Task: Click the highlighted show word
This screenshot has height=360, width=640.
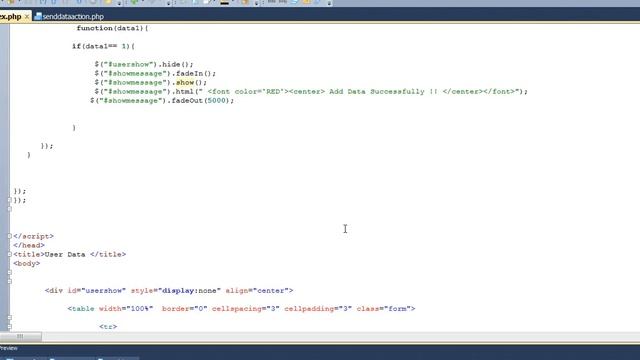Action: pyautogui.click(x=185, y=82)
